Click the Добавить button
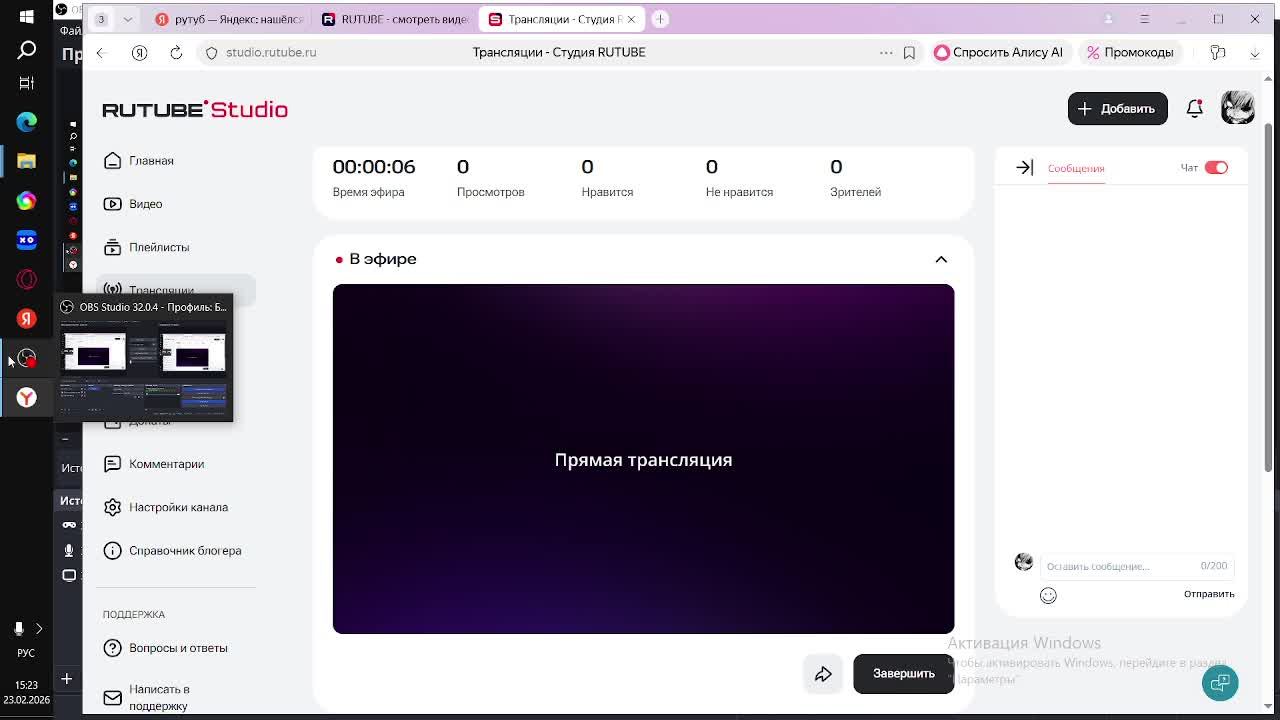 [x=1117, y=109]
